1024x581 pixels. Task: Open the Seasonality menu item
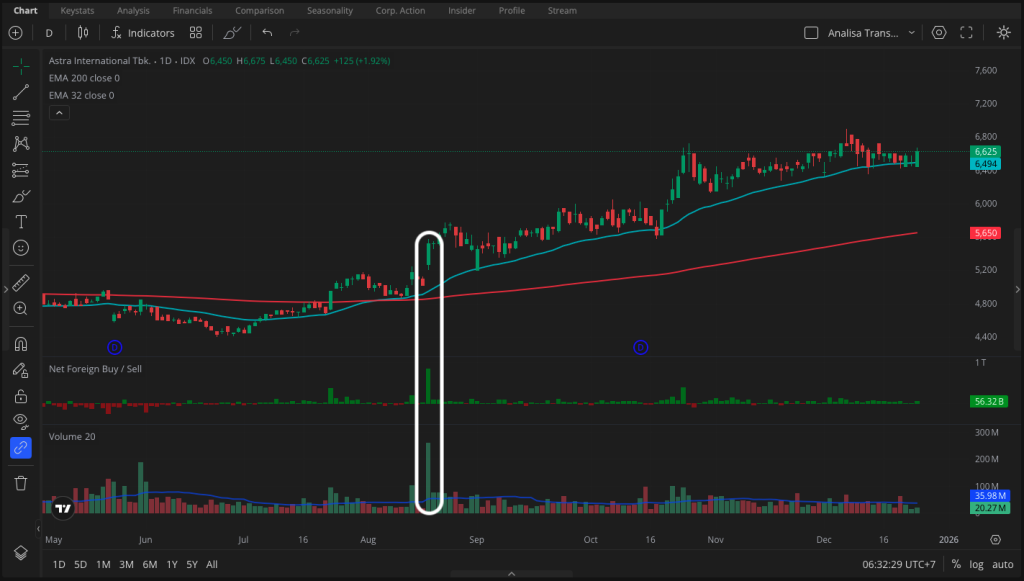coord(330,10)
